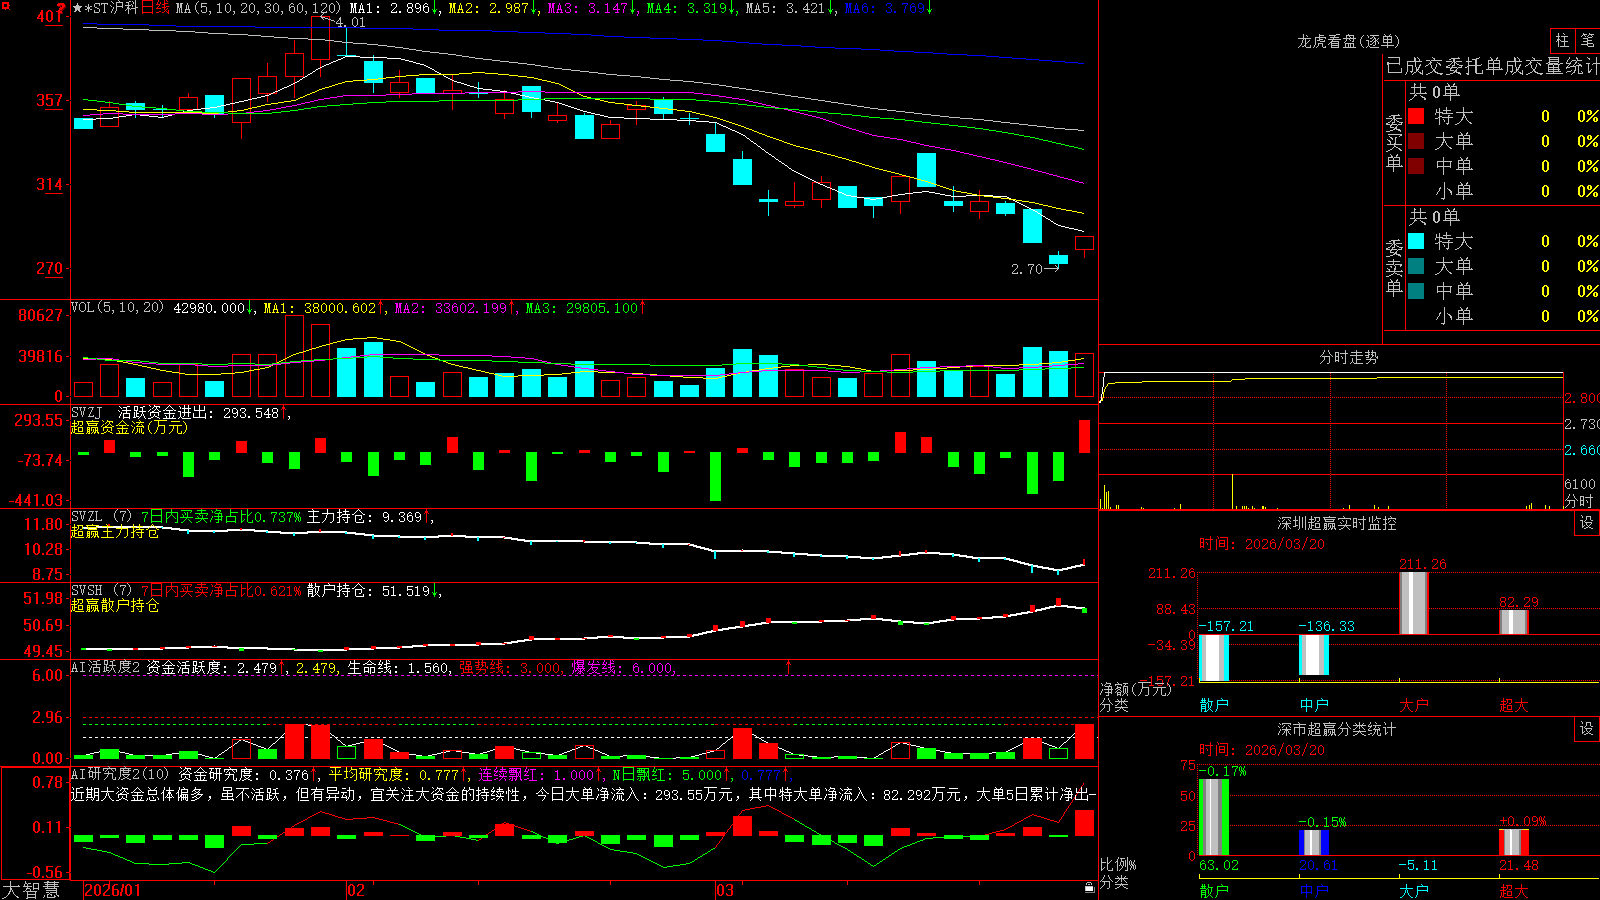Open MA(5,10,20,30,60,120) indicator parameters
Screen dimensions: 1600x900
point(258,8)
